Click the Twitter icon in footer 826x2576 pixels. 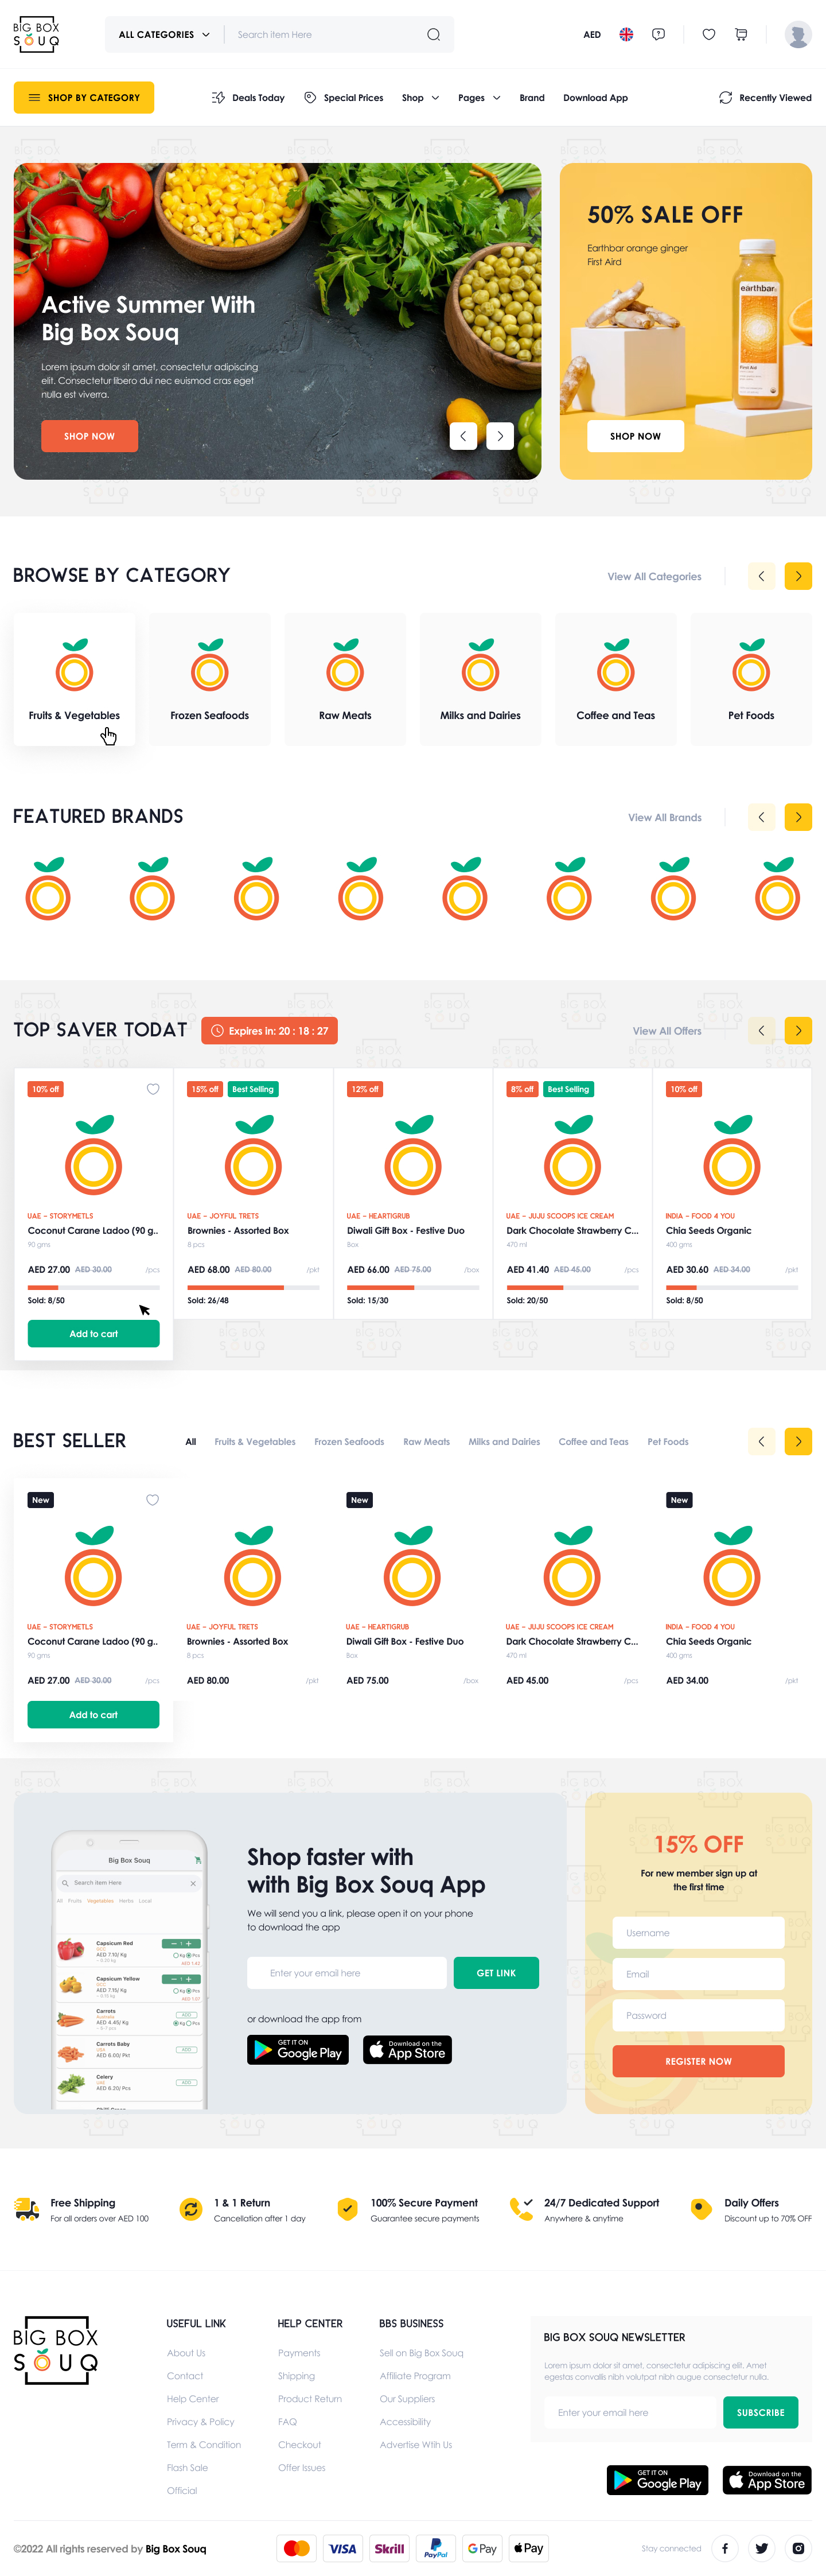click(x=762, y=2547)
